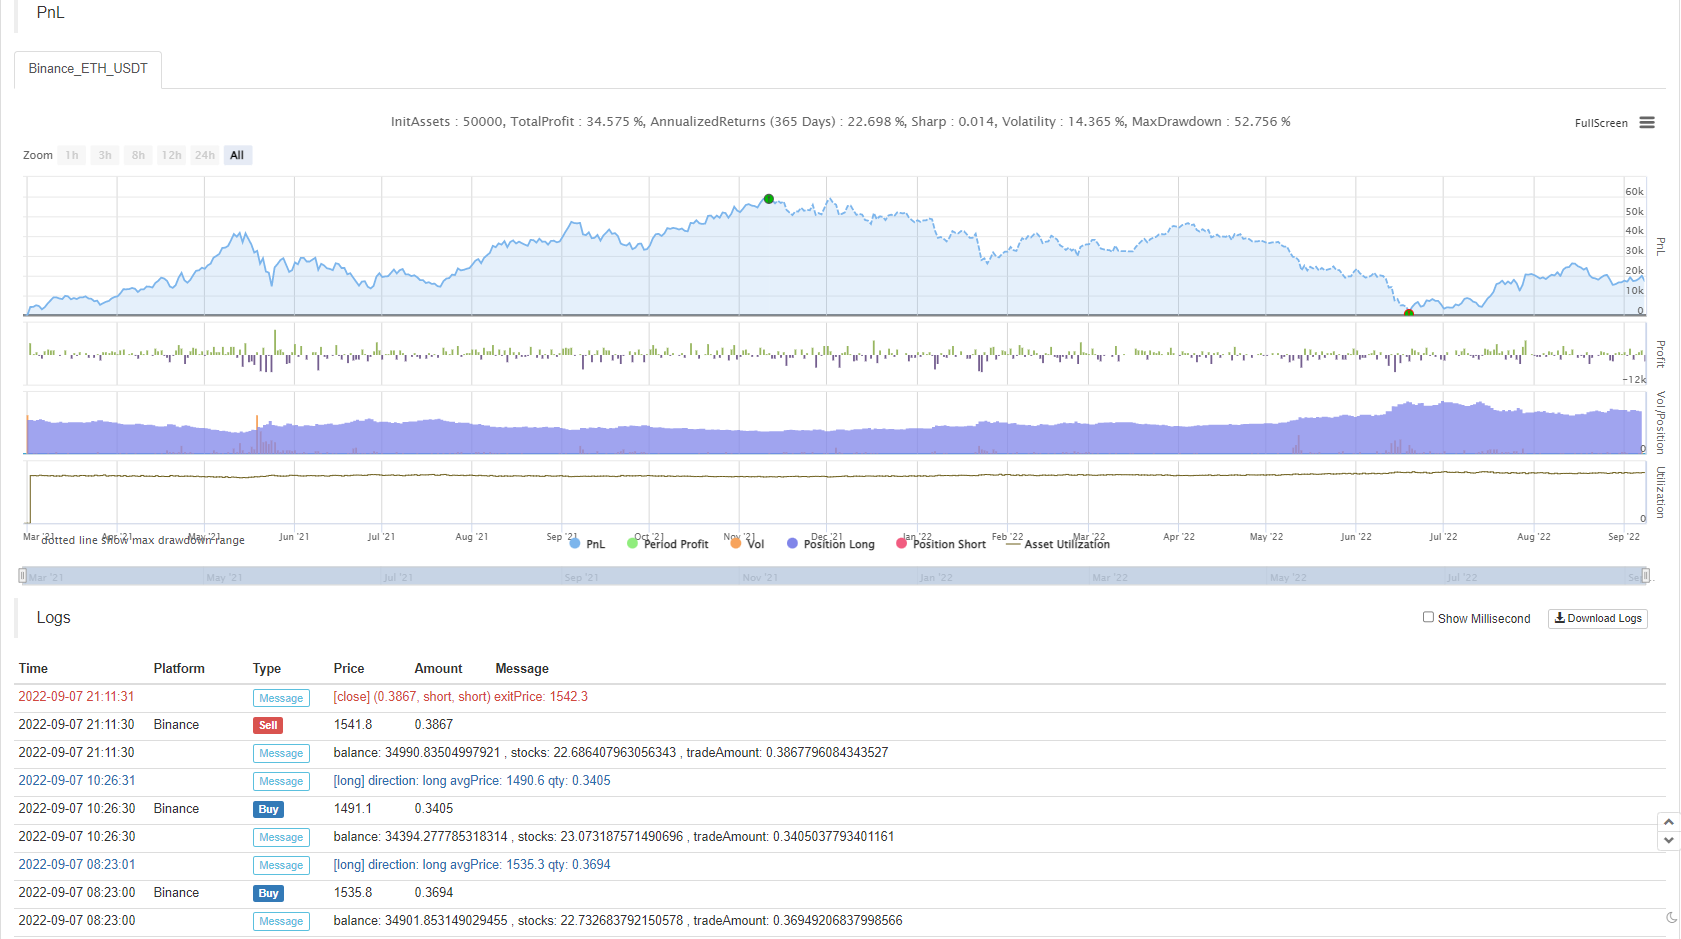
Task: Click the chart navigator range bar
Action: pyautogui.click(x=834, y=576)
